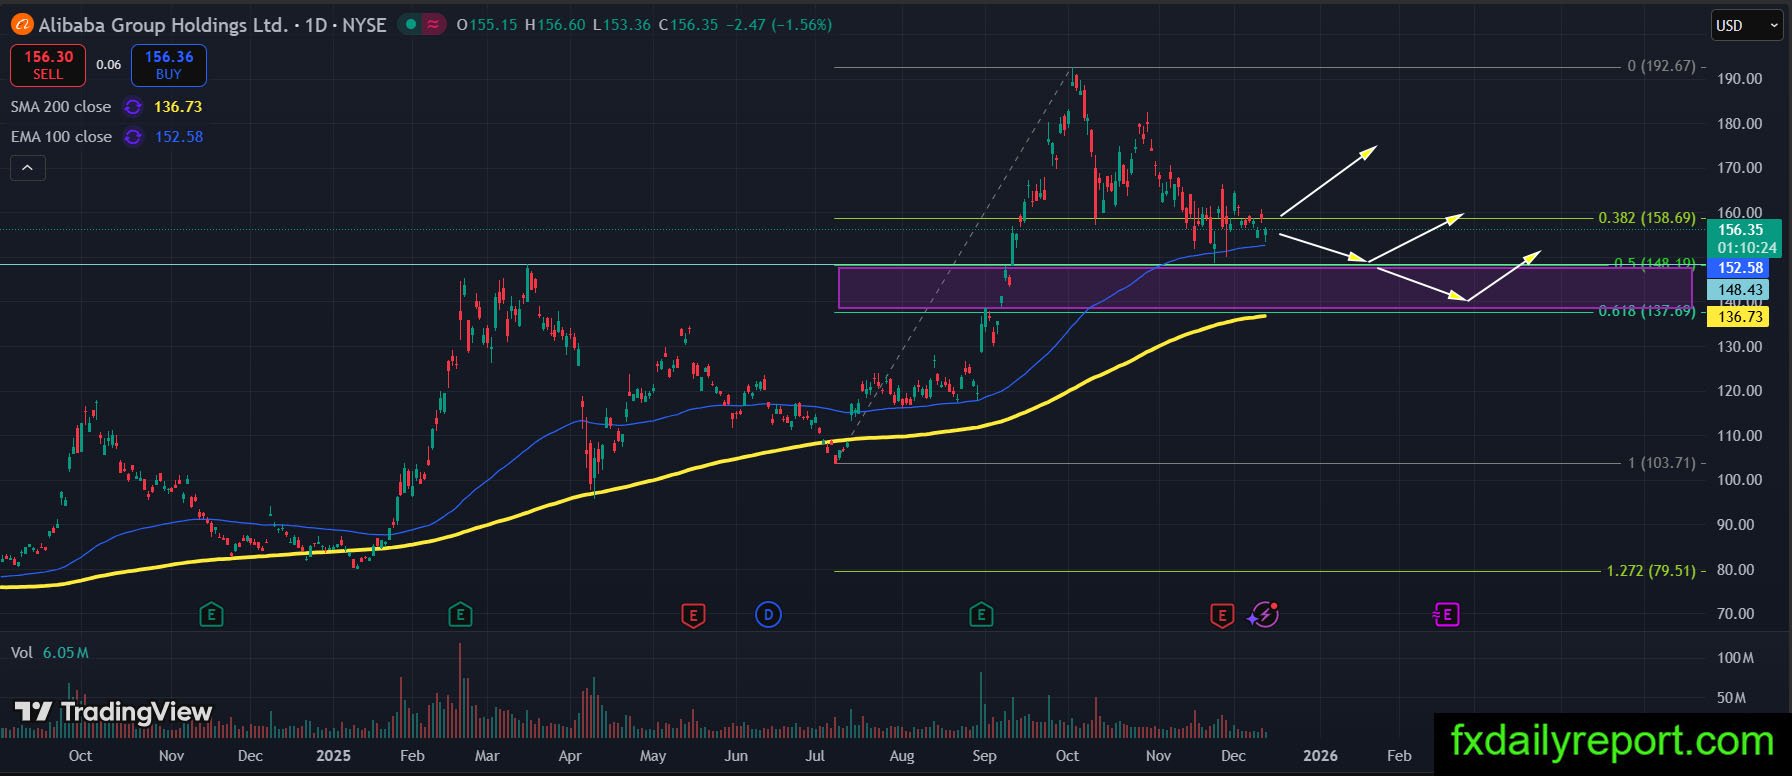Screen dimensions: 1792x776
Task: Open the blue dividend D marker
Action: click(x=768, y=614)
